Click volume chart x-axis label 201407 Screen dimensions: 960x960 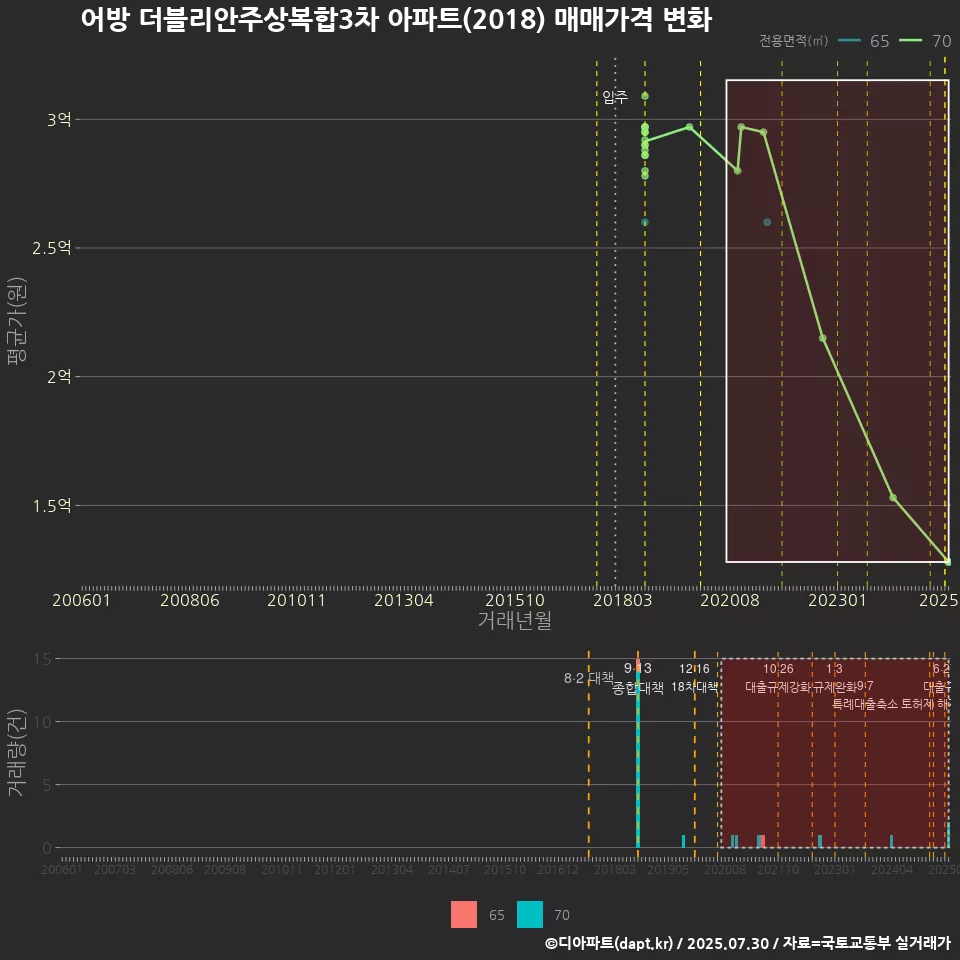(x=448, y=869)
